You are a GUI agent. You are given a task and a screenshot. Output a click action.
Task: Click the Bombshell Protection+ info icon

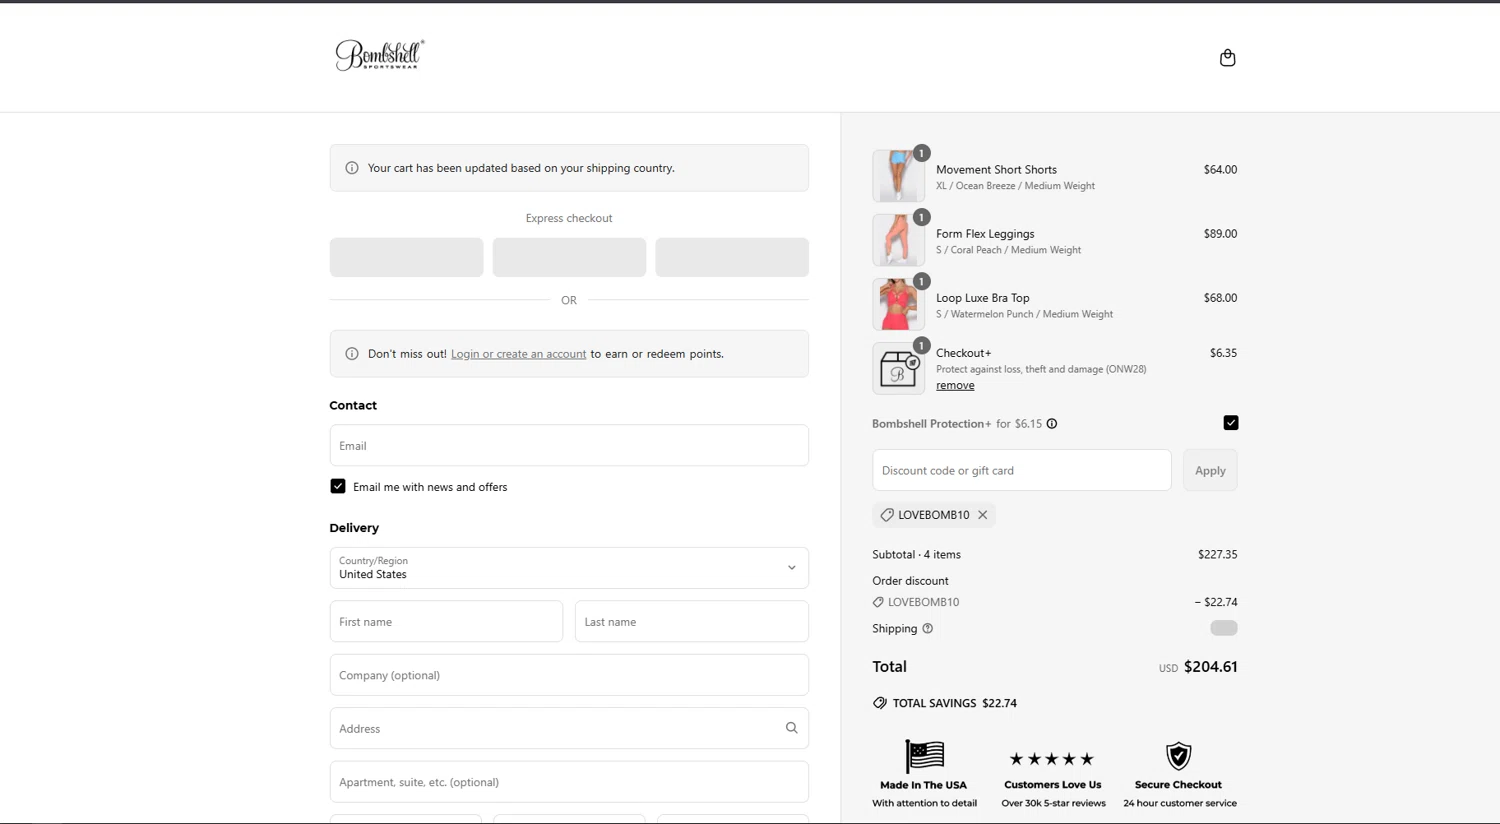click(x=1052, y=424)
